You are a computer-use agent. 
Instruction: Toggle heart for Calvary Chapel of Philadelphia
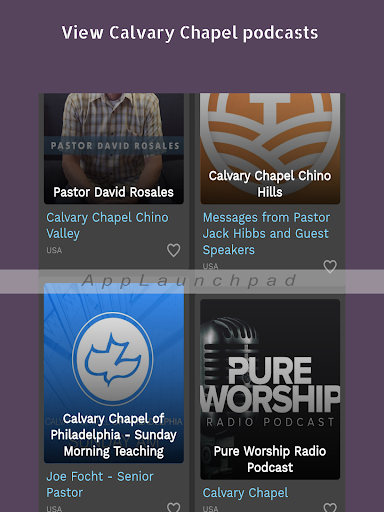[x=173, y=507]
